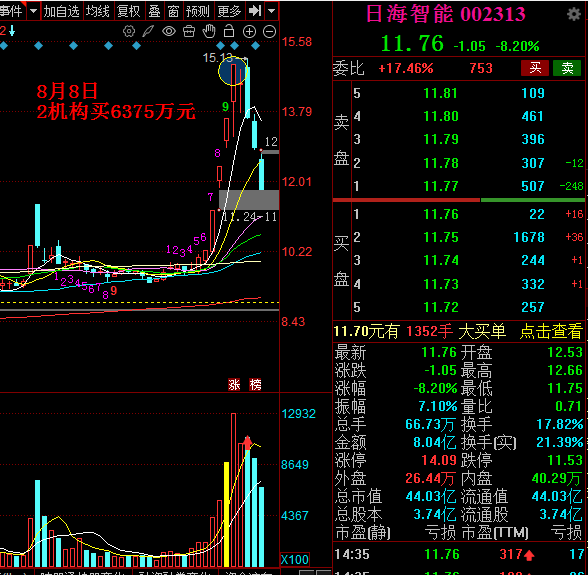
Task: Click the red arrow beside 317
Action: (529, 555)
